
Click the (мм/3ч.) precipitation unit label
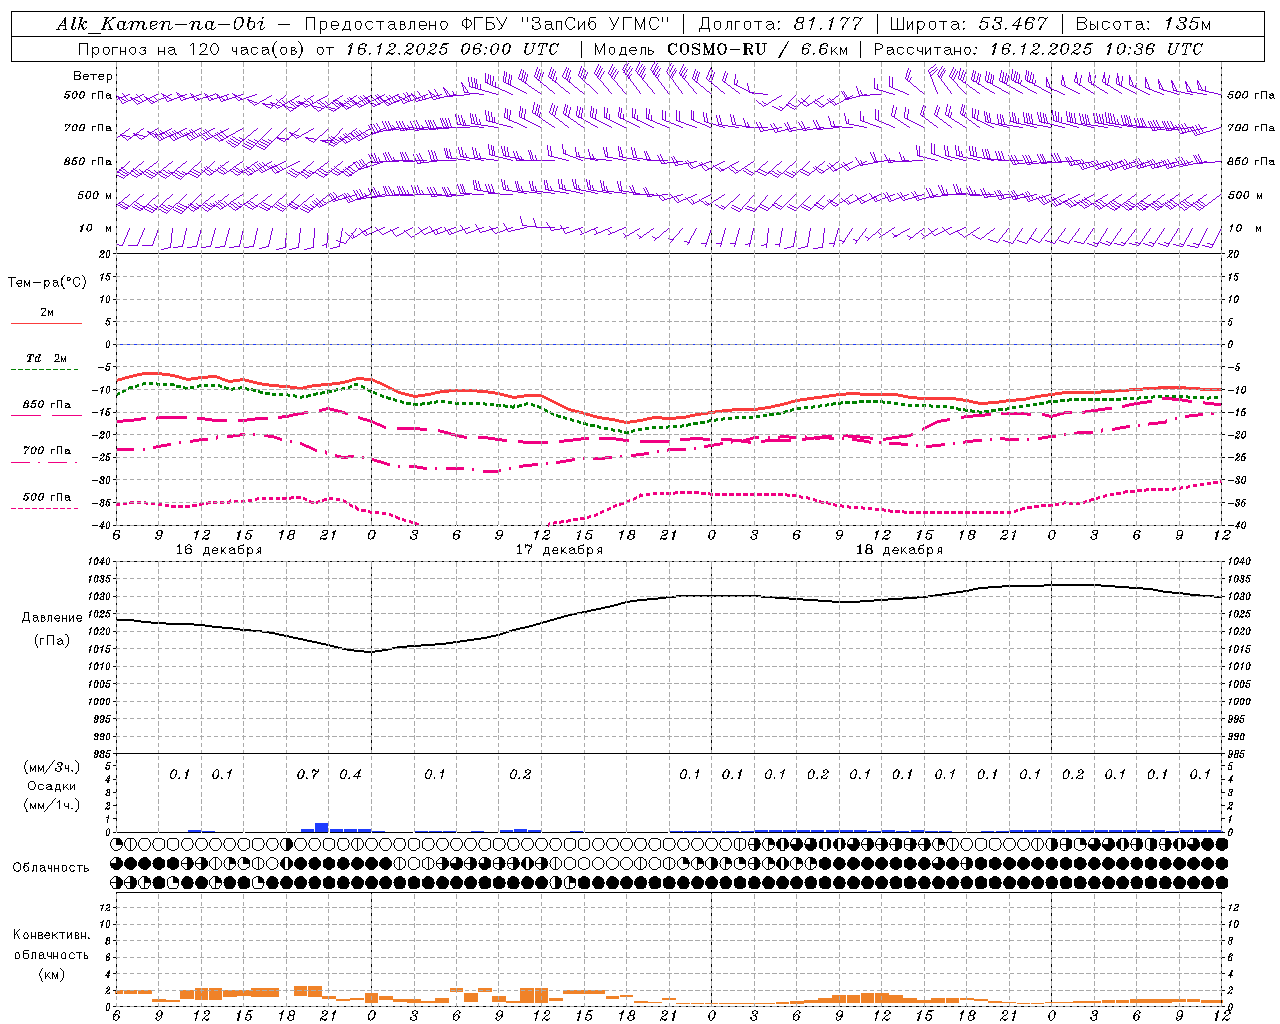pos(52,767)
